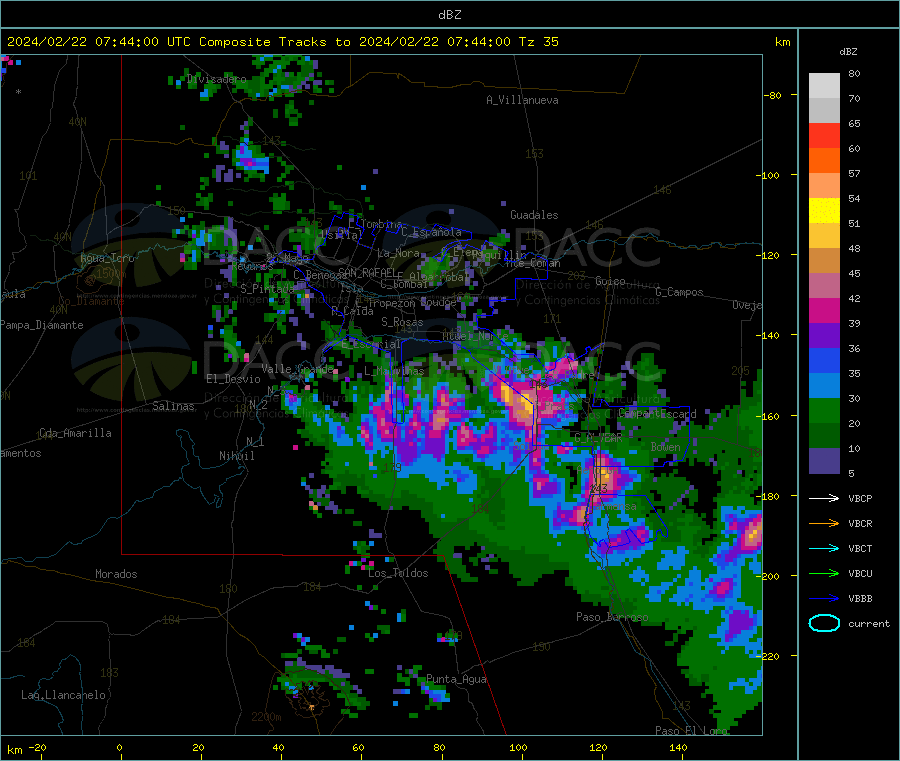Click the '-80' tick on the right axis
Viewport: 900px width, 761px height.
tap(773, 95)
